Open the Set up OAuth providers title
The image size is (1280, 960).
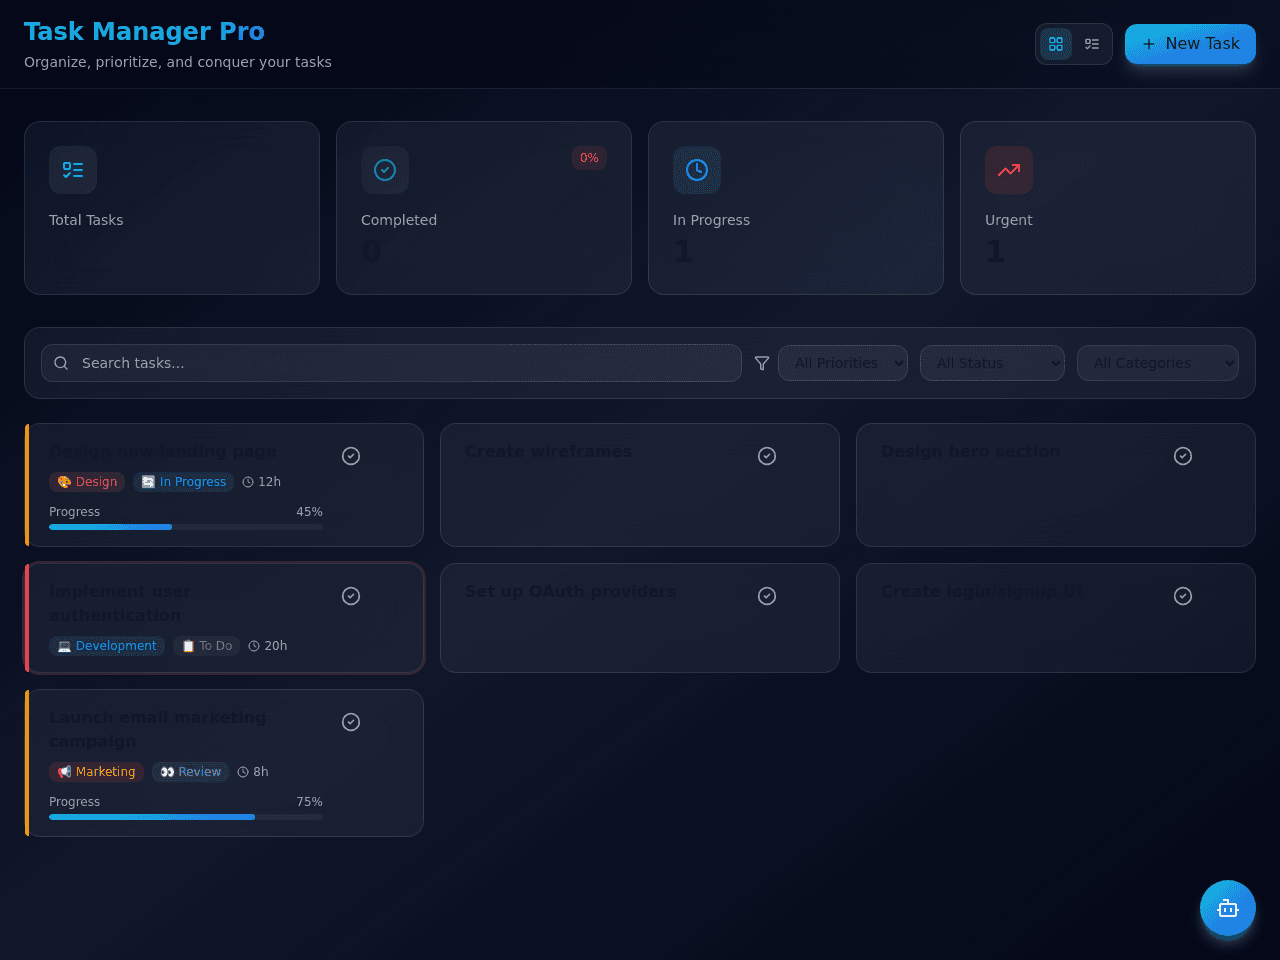click(x=570, y=592)
